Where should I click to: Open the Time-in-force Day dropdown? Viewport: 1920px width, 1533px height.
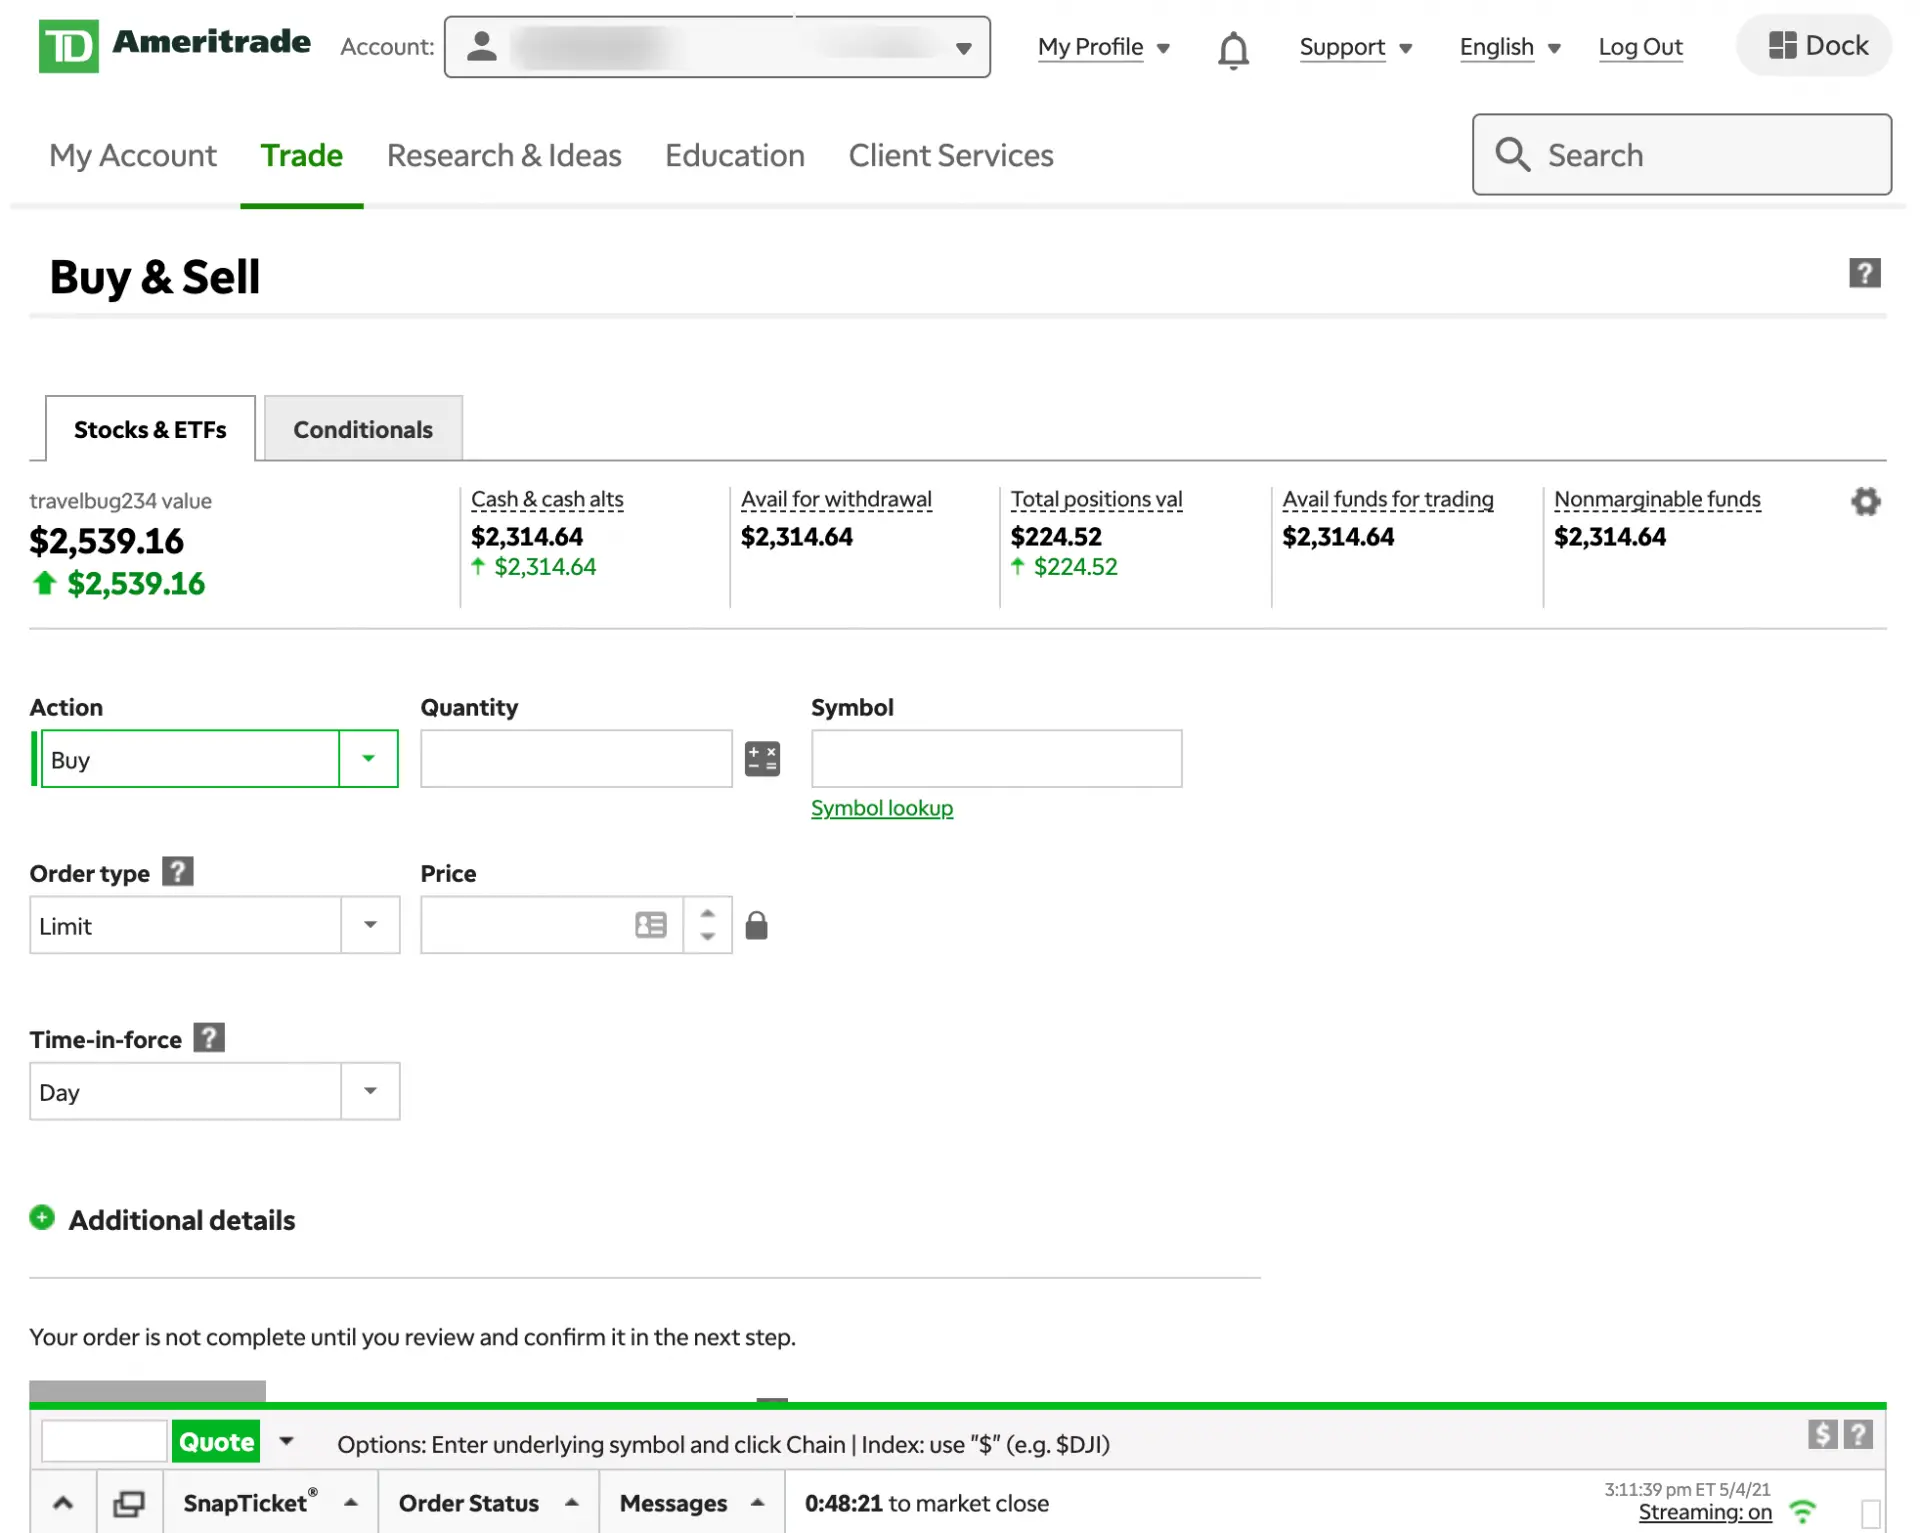pos(370,1090)
